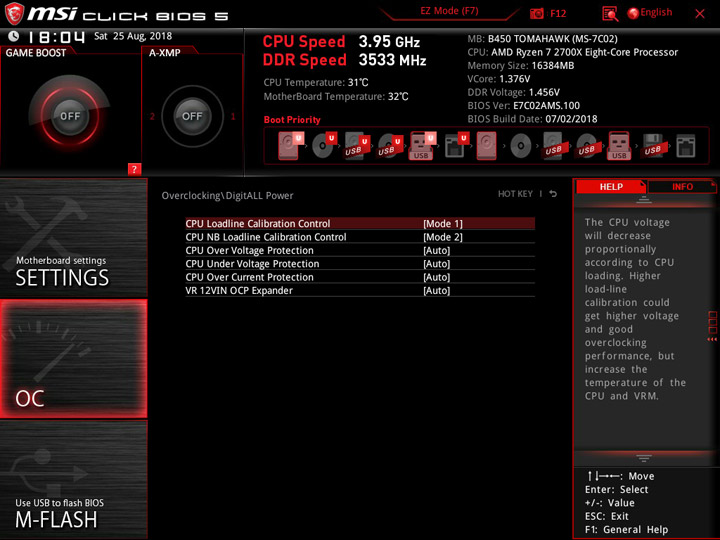Choose A-XMP profile 2

[152, 117]
